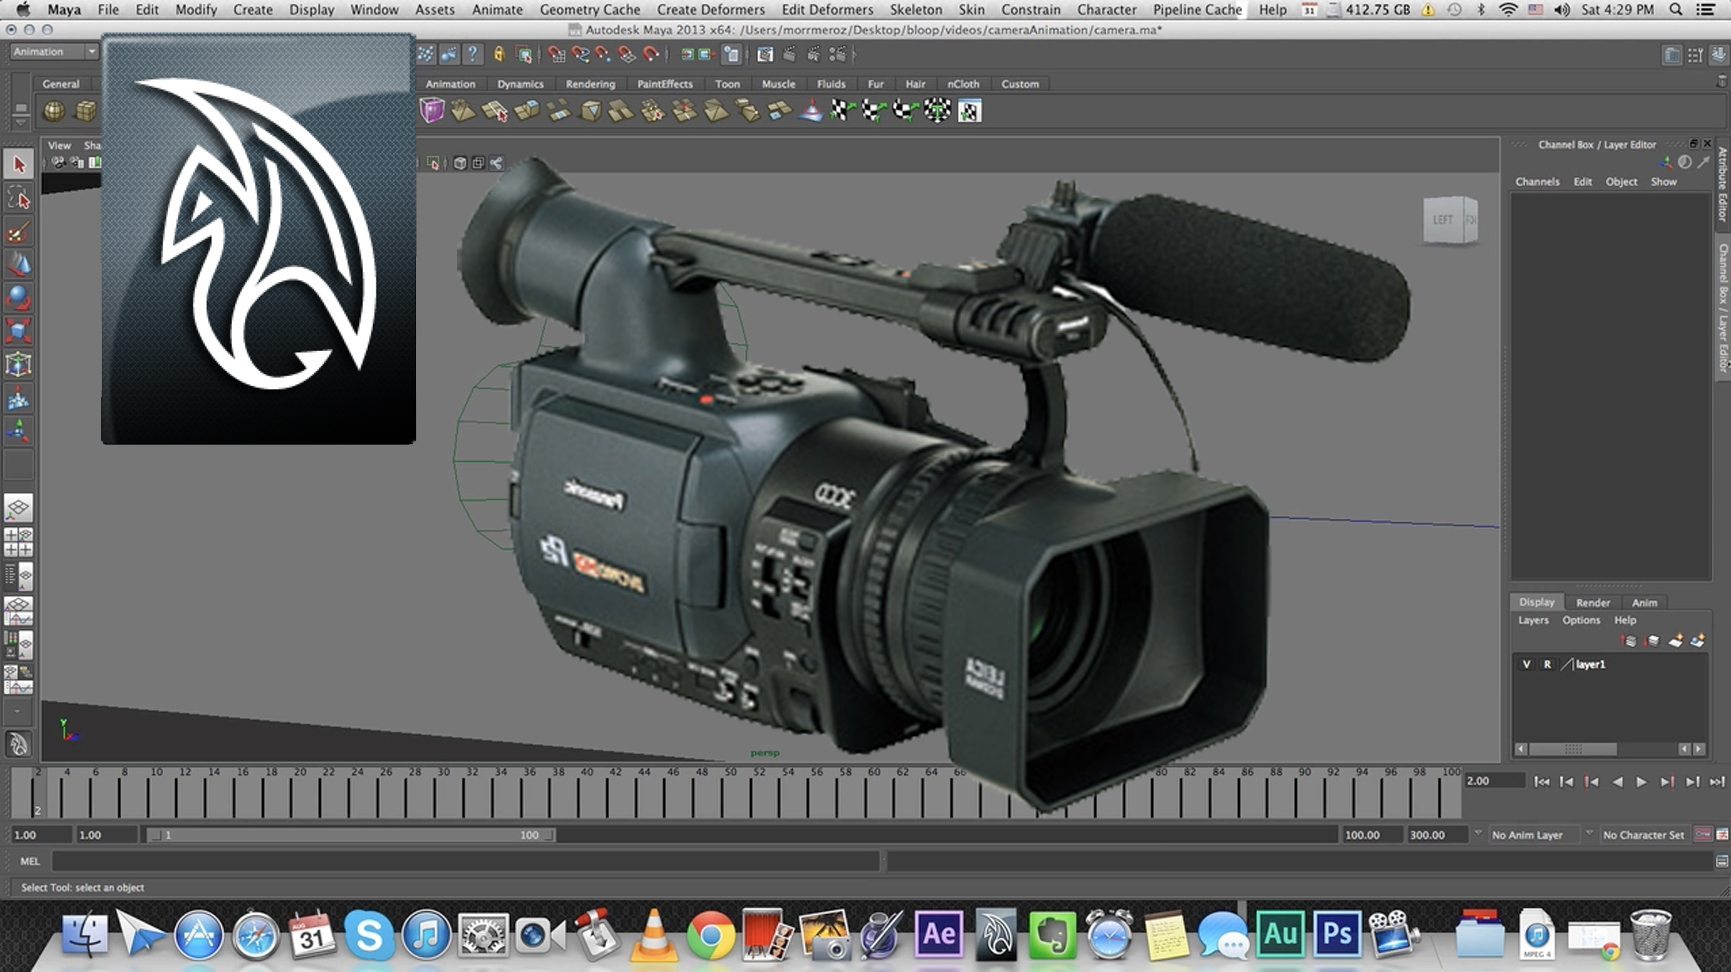Activate the Paint Selection tool
The width and height of the screenshot is (1731, 972).
coord(19,232)
